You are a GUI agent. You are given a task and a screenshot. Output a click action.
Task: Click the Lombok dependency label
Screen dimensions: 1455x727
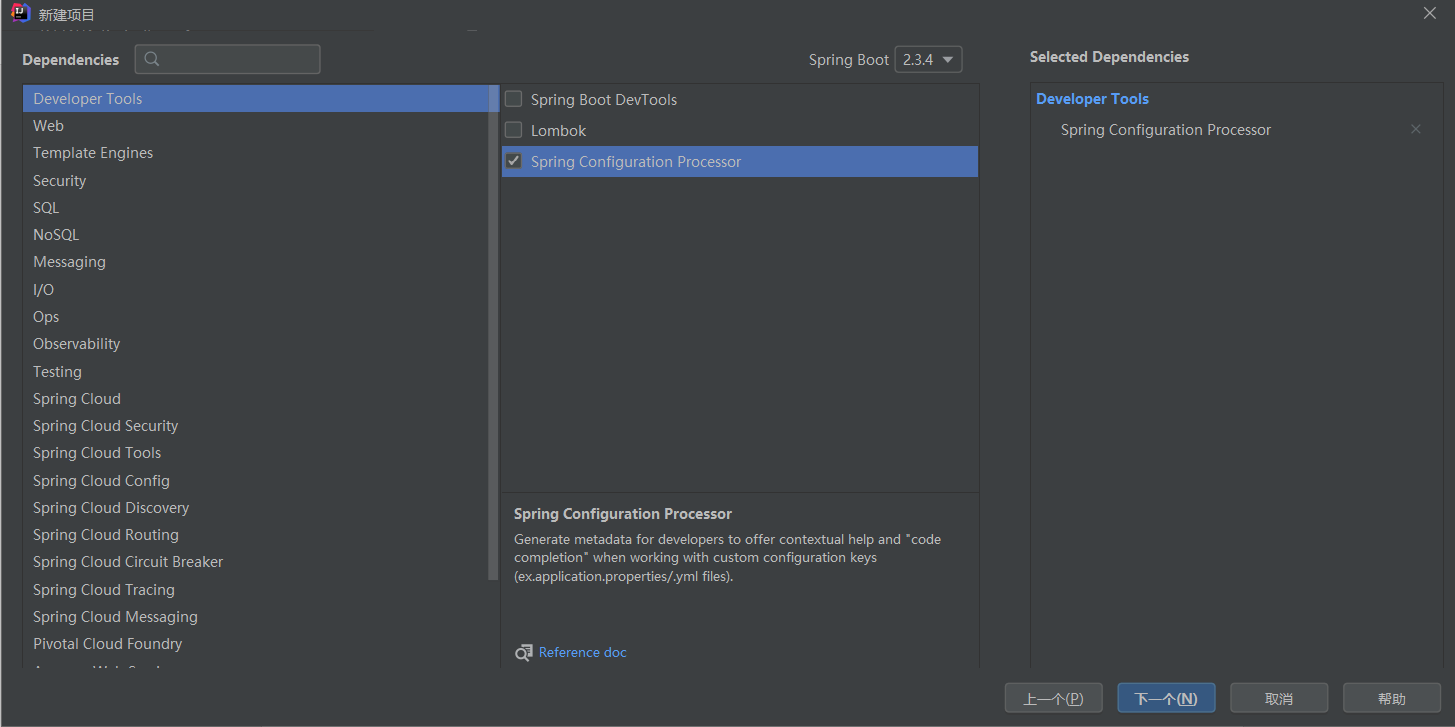(x=558, y=130)
